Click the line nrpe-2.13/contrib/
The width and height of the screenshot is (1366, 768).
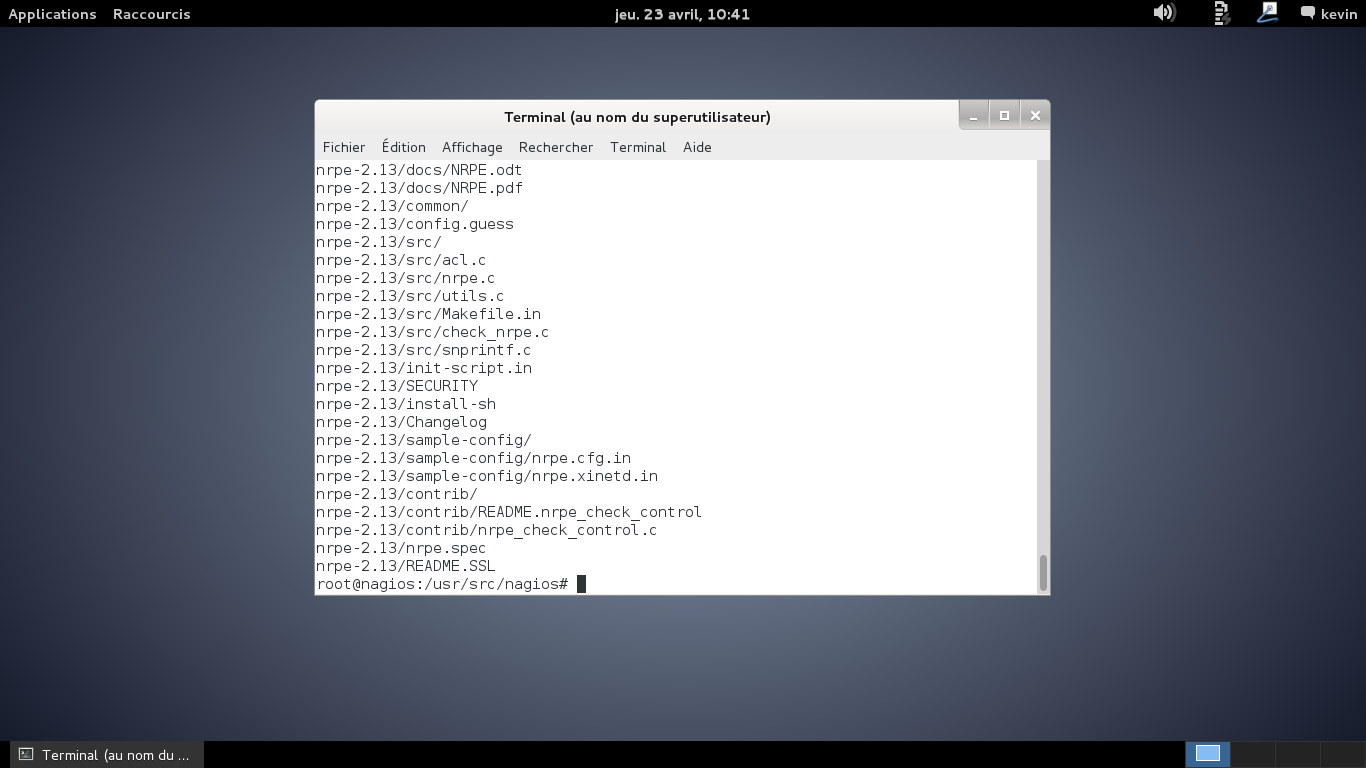point(397,494)
